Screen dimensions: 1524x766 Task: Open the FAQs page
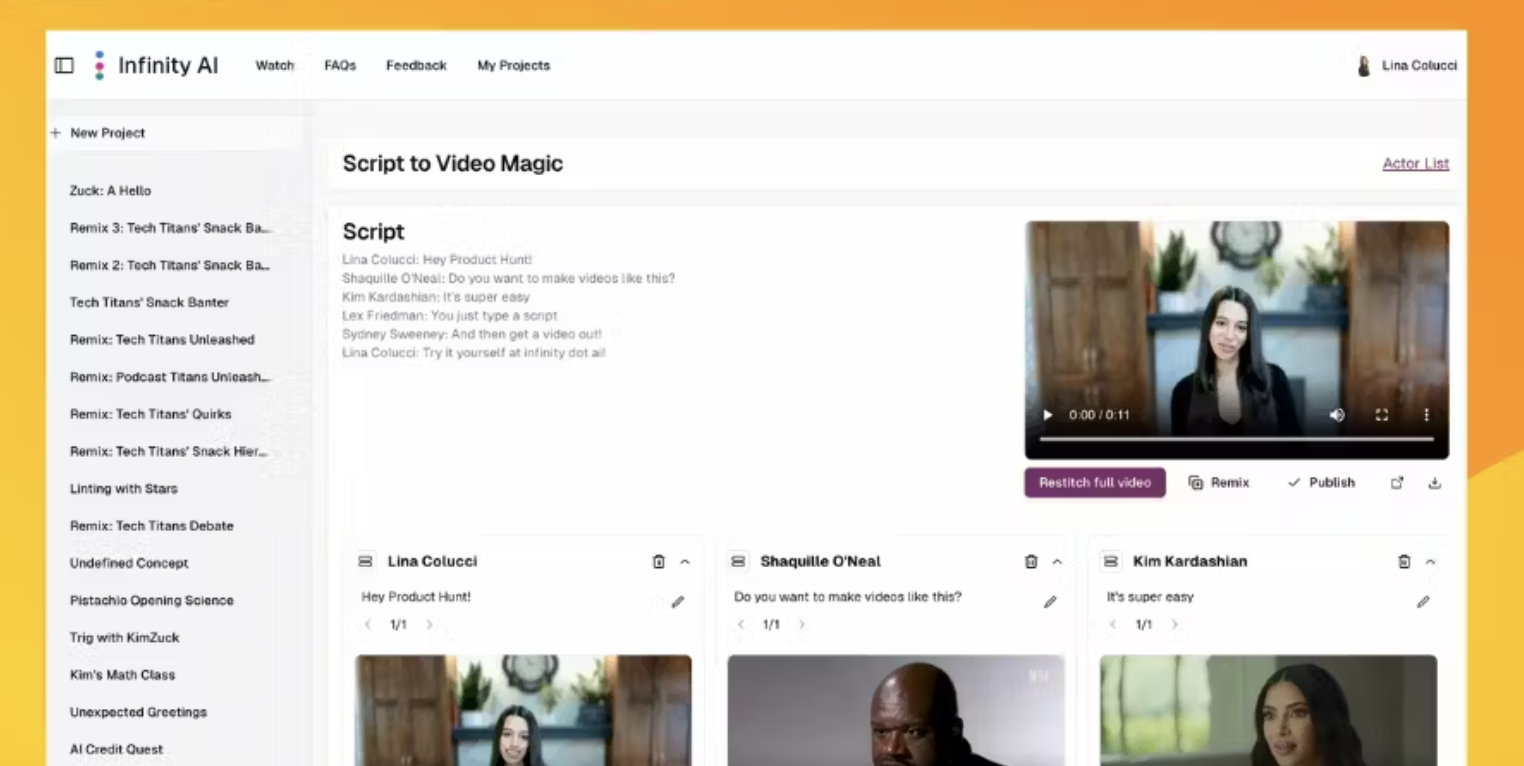(x=340, y=66)
